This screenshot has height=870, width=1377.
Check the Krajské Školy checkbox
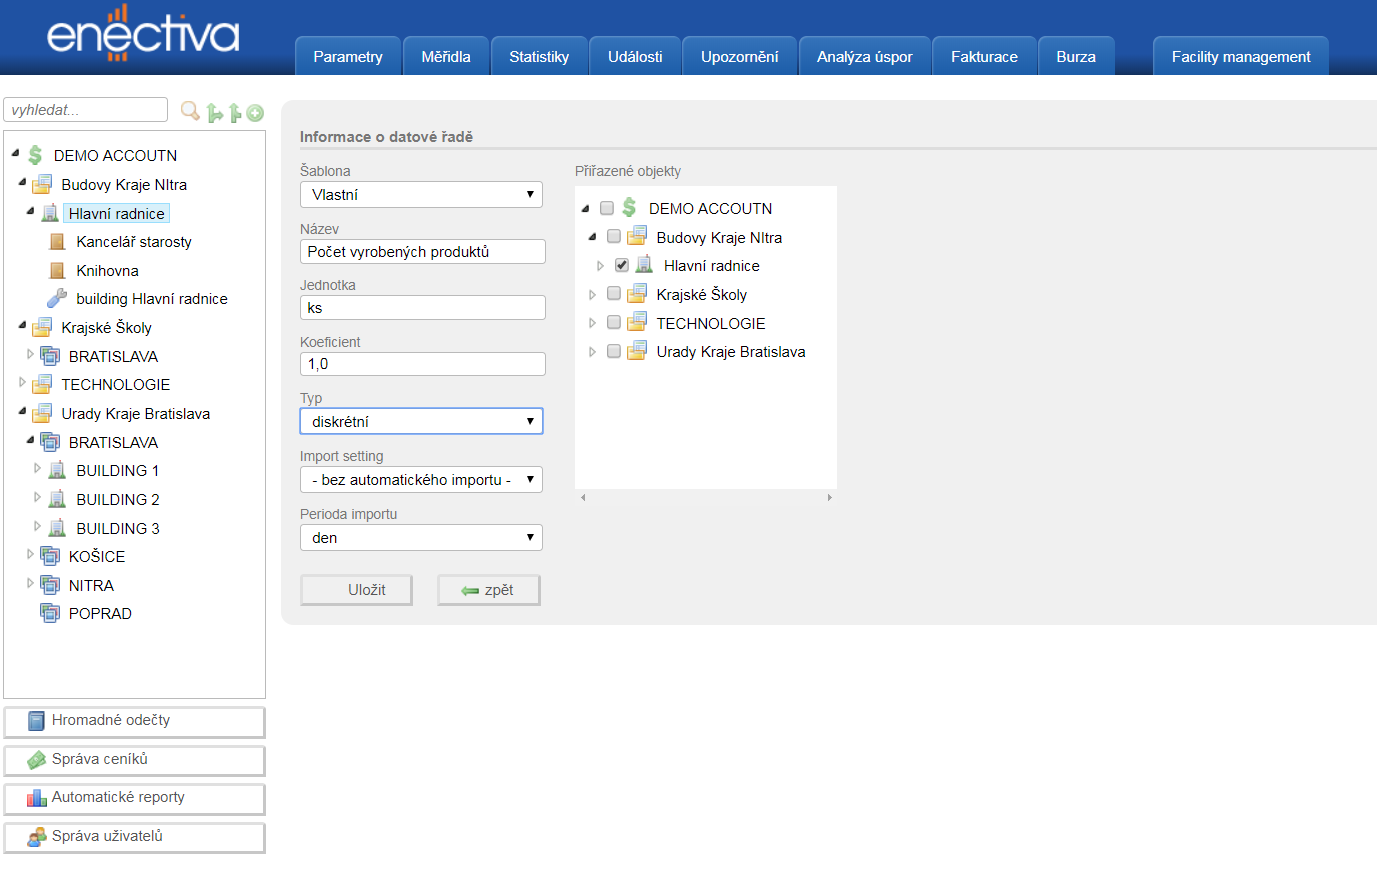point(614,294)
